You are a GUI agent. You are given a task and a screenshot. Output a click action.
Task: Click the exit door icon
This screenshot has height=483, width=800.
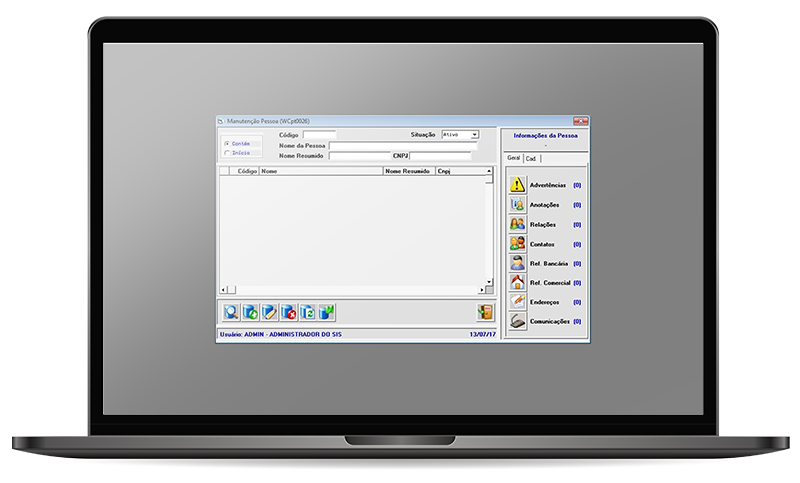coord(485,312)
